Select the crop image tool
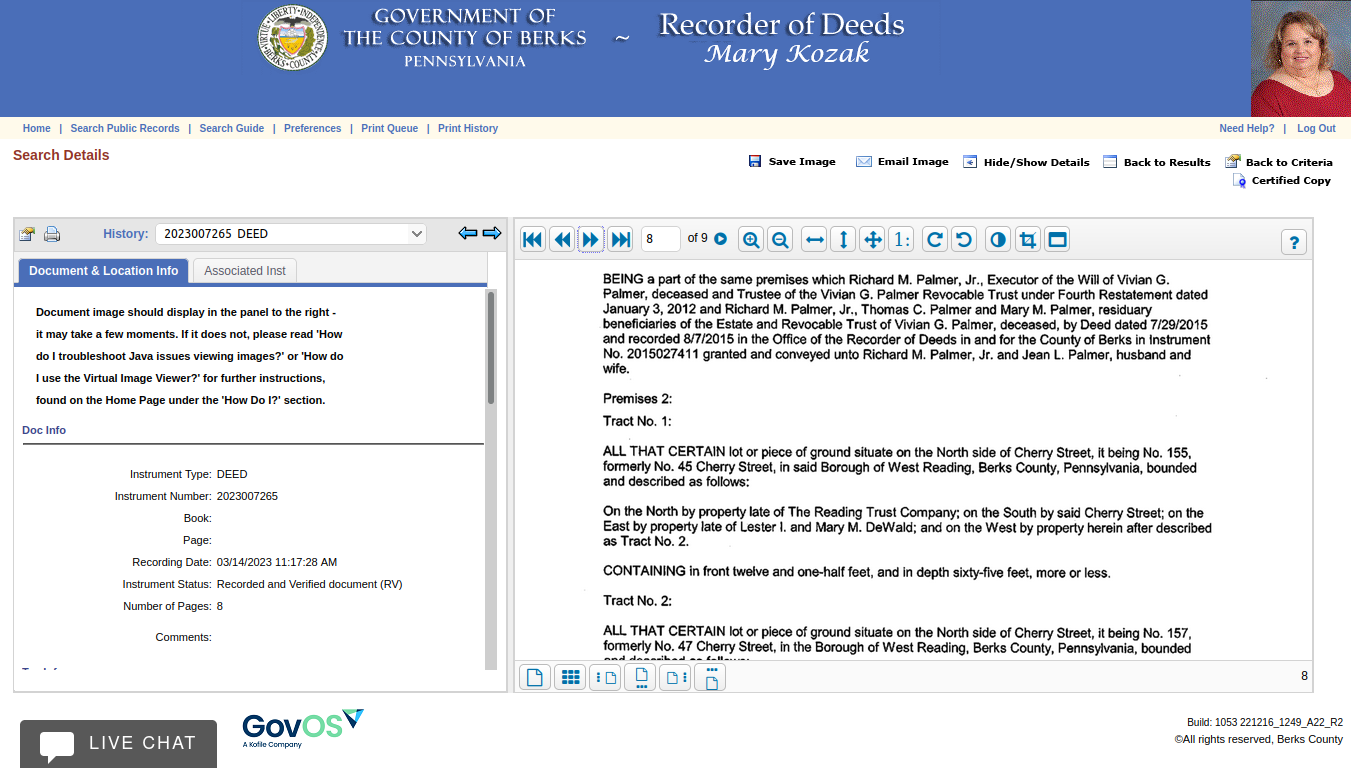 click(1027, 240)
